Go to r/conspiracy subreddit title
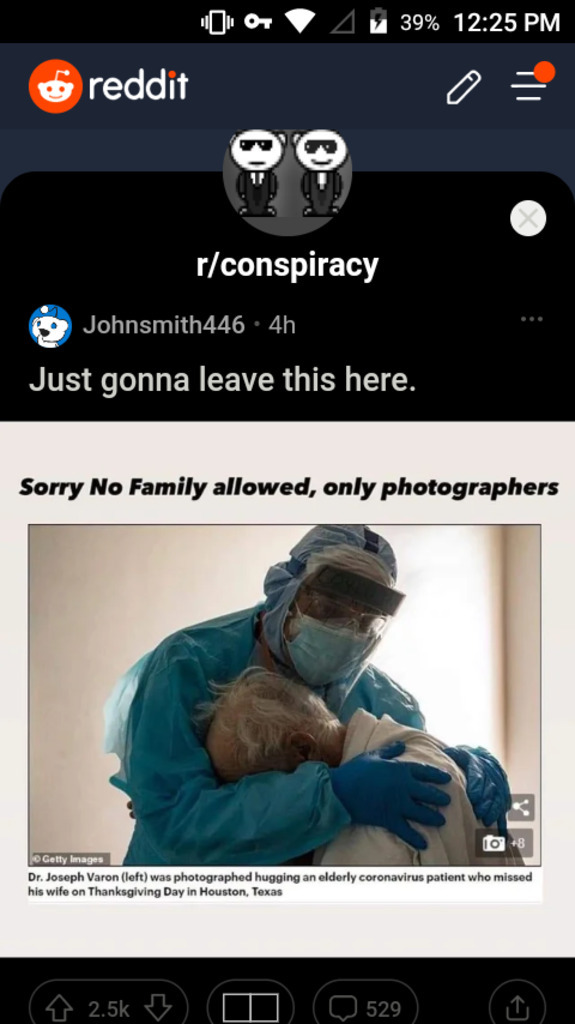The height and width of the screenshot is (1024, 575). [288, 265]
